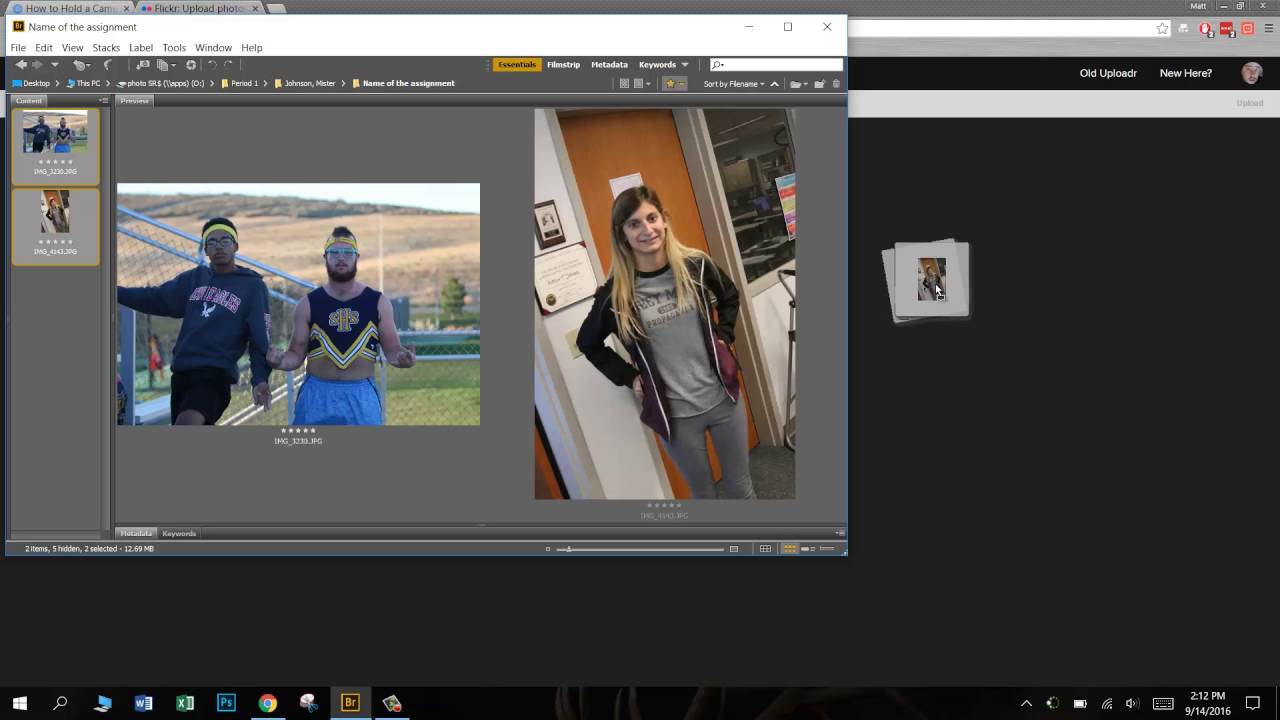1280x720 pixels.
Task: Delete item with trash icon
Action: (836, 84)
